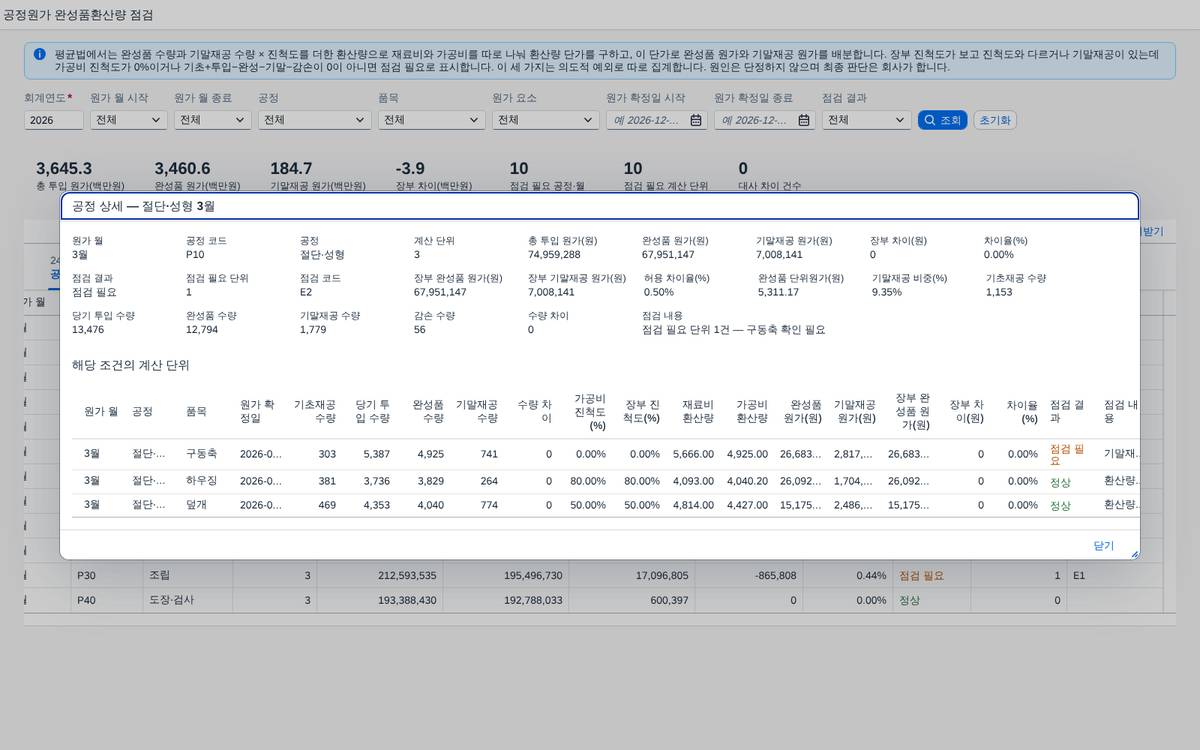Screen dimensions: 1200x750
Task: Grab the resize handle of the 공정 상세 dialog
Action: coord(1134,554)
